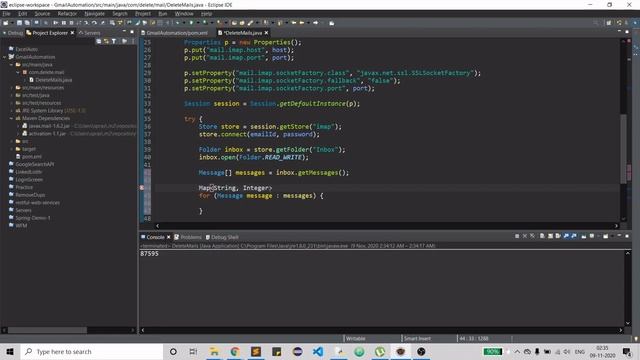Switch to the GmailAutomation/pom.xml editor tab
Viewport: 640px width, 360px height.
pyautogui.click(x=174, y=33)
